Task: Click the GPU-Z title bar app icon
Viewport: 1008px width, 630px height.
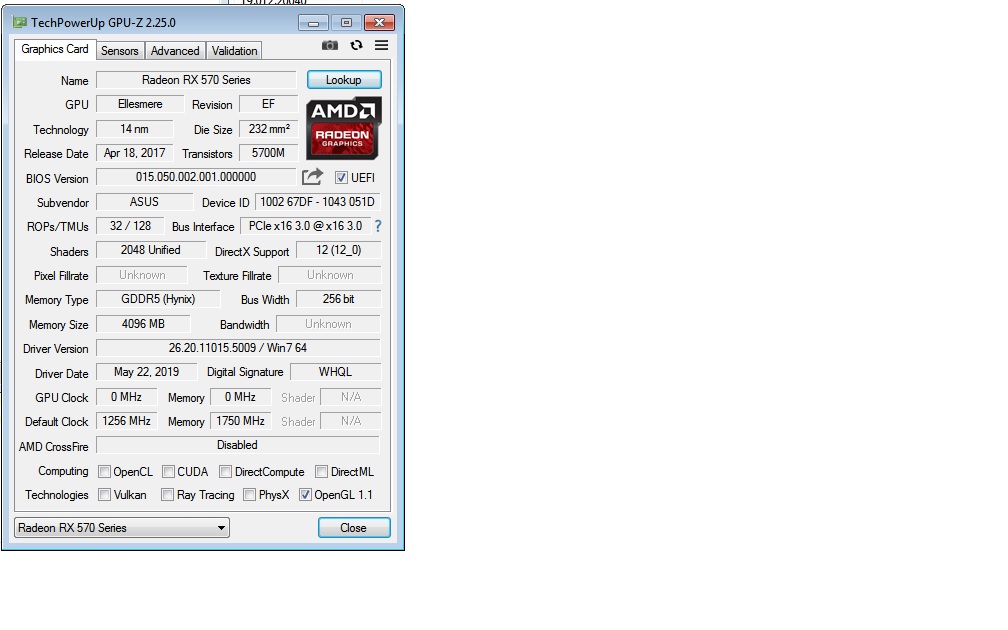Action: [20, 22]
